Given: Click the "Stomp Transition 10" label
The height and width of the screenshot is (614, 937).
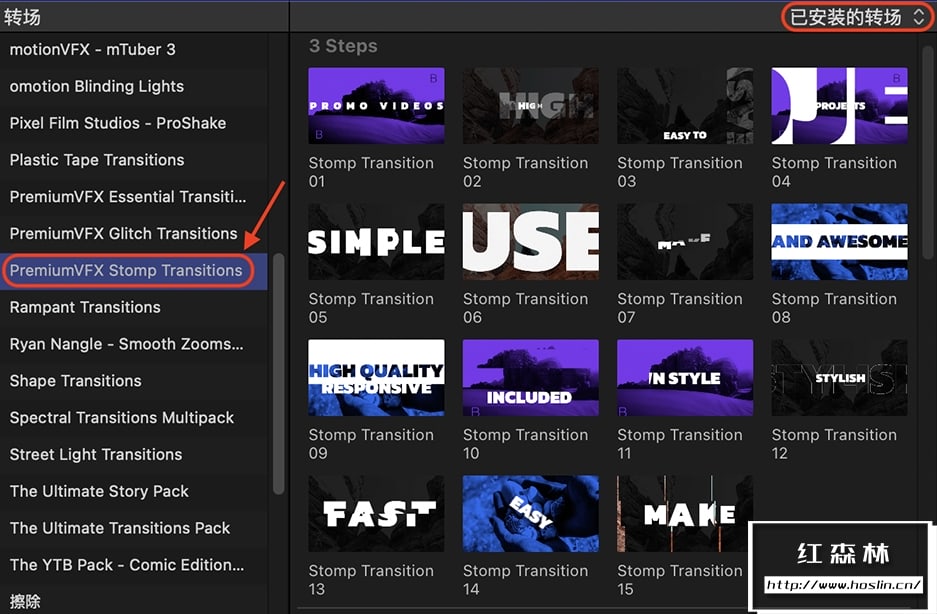Looking at the screenshot, I should click(x=525, y=444).
